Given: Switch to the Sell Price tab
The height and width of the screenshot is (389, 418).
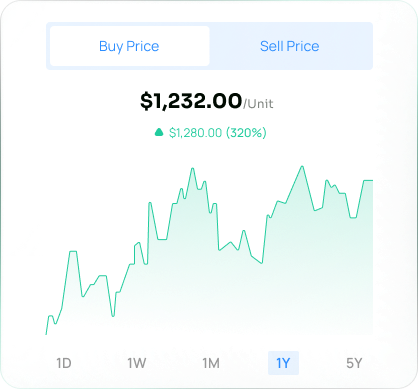Looking at the screenshot, I should point(290,46).
